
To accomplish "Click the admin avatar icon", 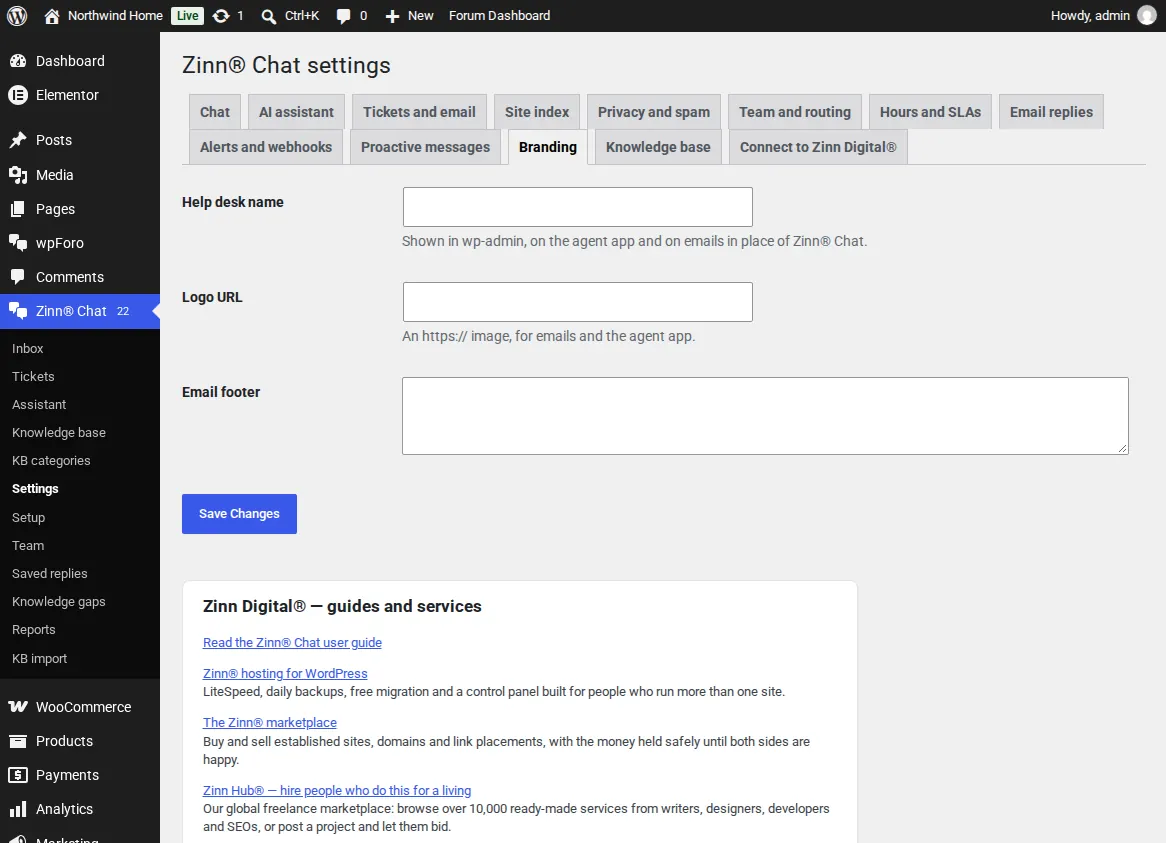I will [1147, 16].
